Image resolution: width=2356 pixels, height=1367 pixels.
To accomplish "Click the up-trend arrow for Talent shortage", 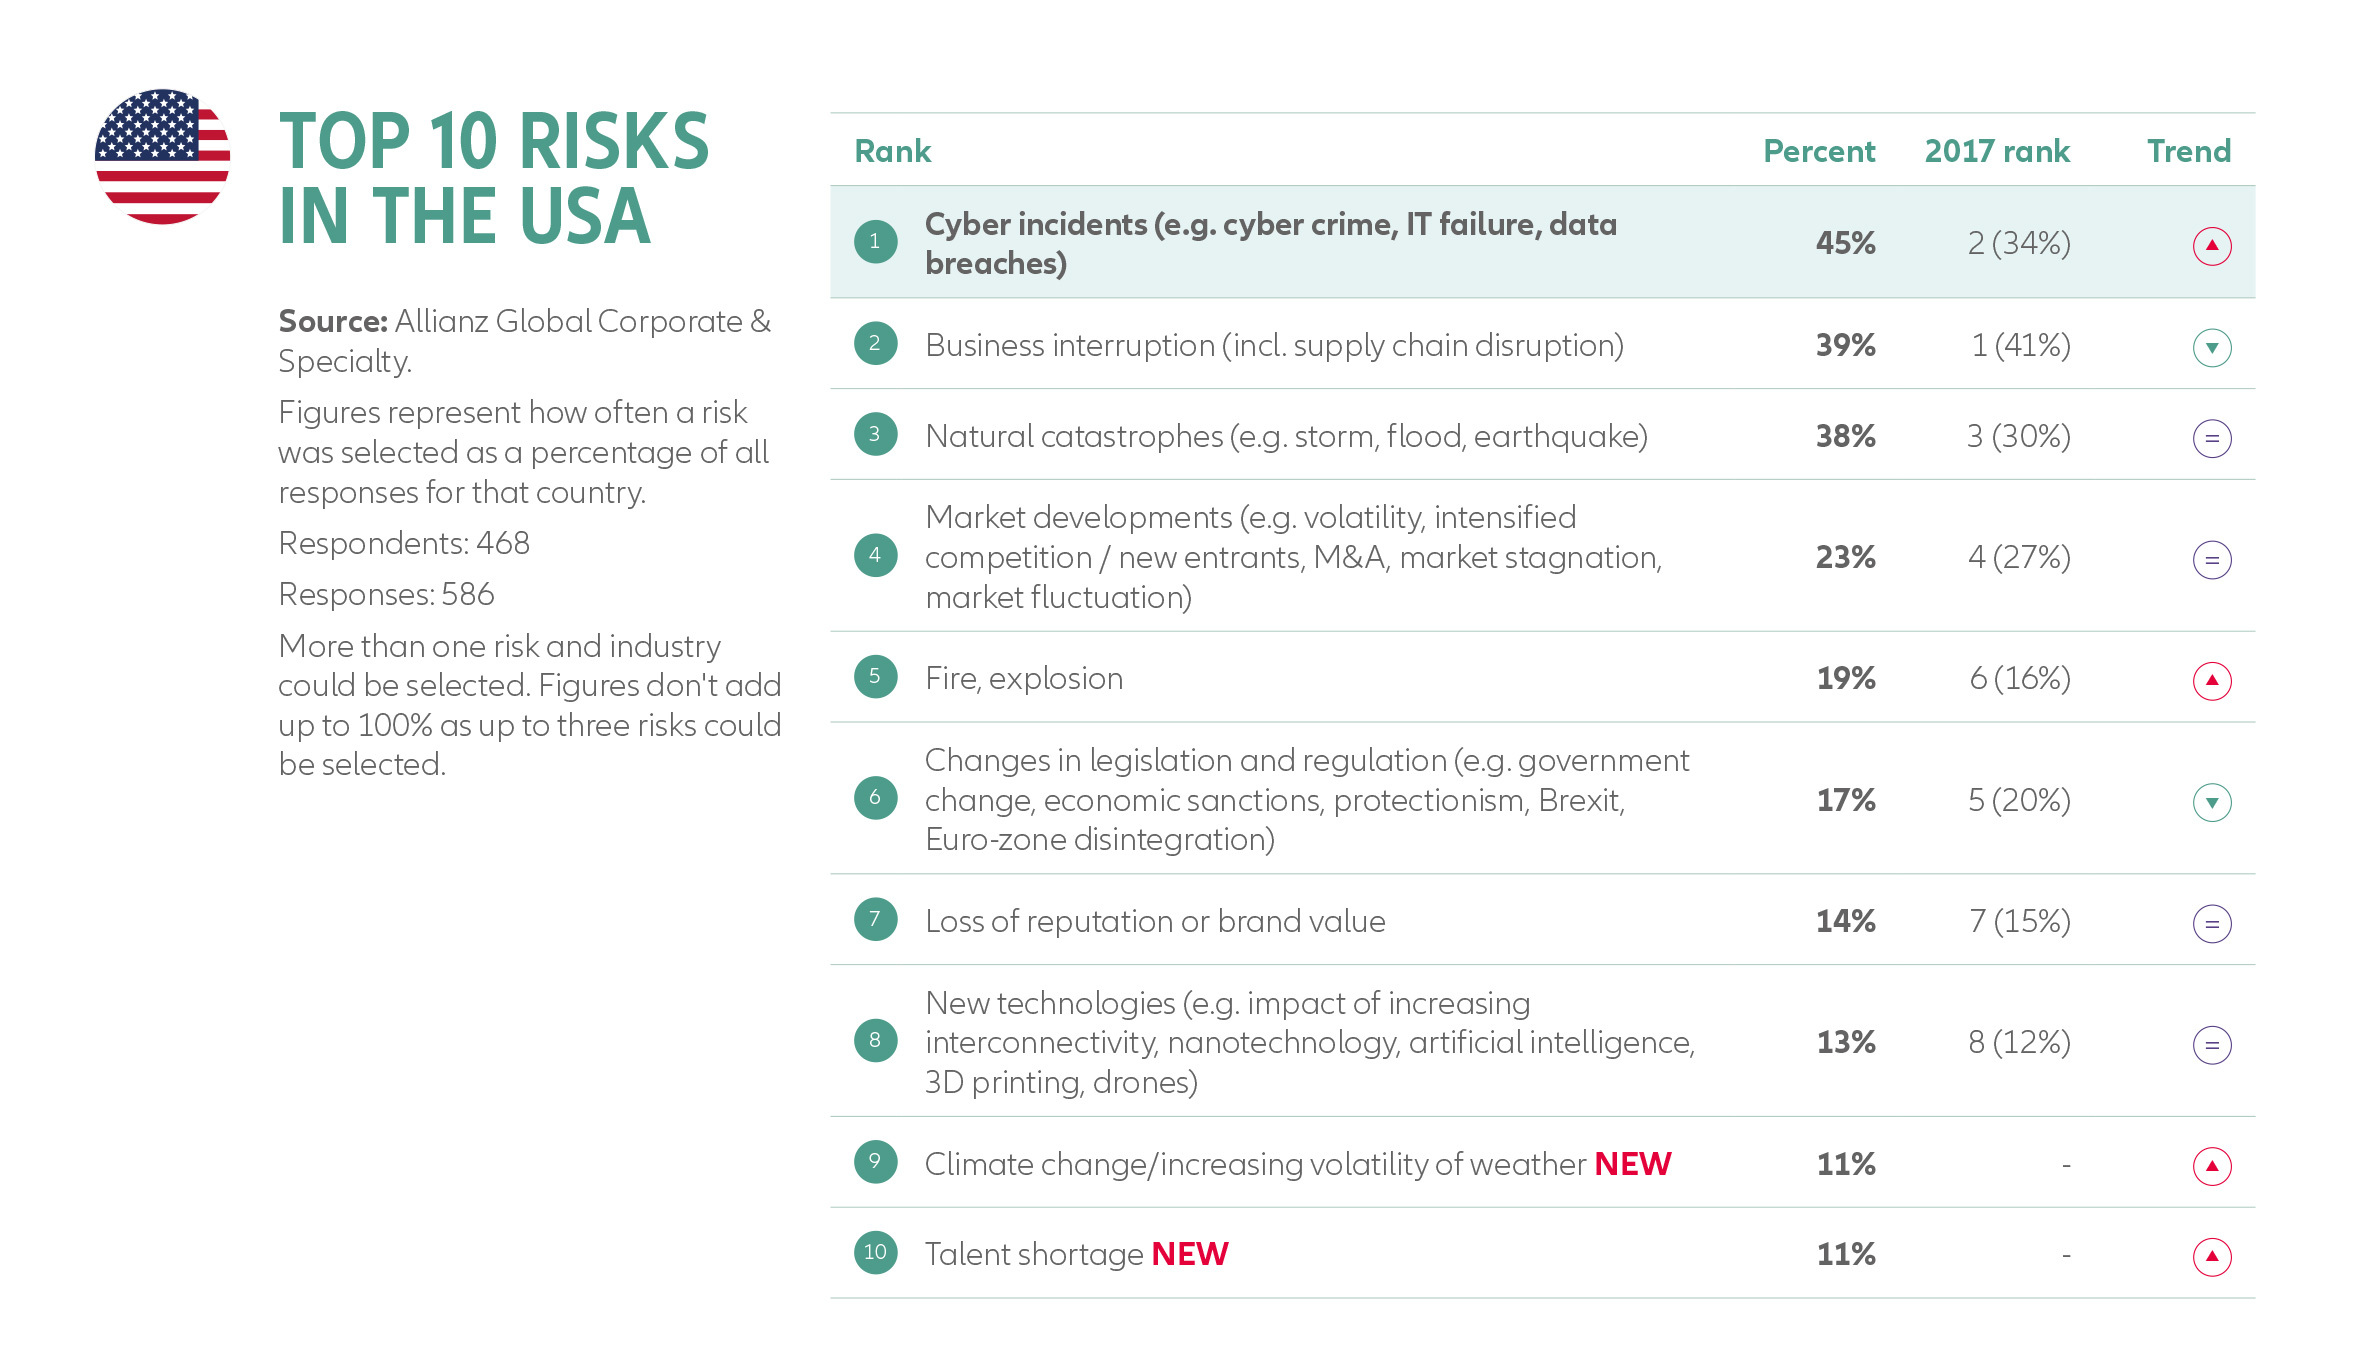I will point(2211,1256).
